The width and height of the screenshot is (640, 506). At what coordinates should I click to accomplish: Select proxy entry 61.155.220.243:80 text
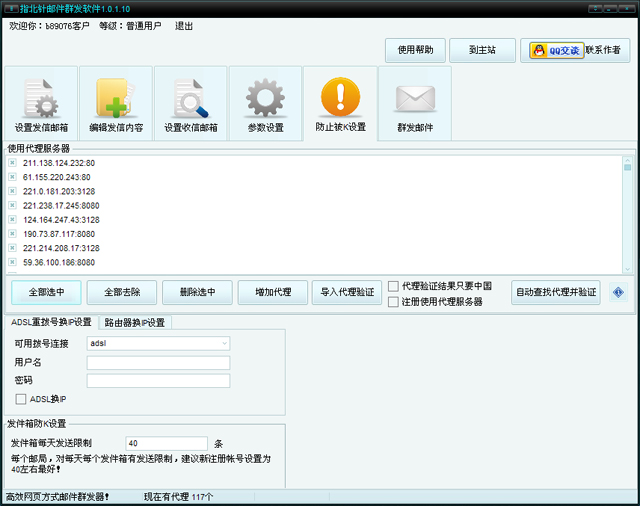pyautogui.click(x=57, y=177)
